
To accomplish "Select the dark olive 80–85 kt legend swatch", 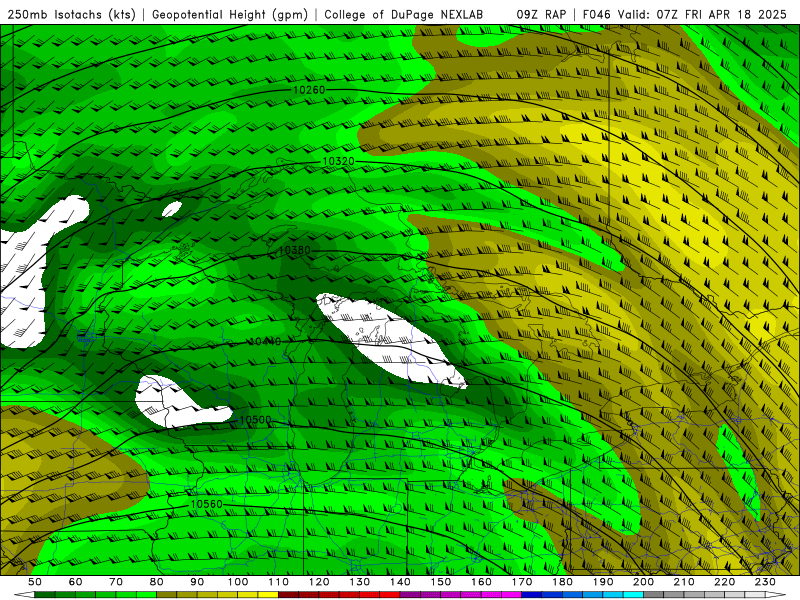I will 167,595.
